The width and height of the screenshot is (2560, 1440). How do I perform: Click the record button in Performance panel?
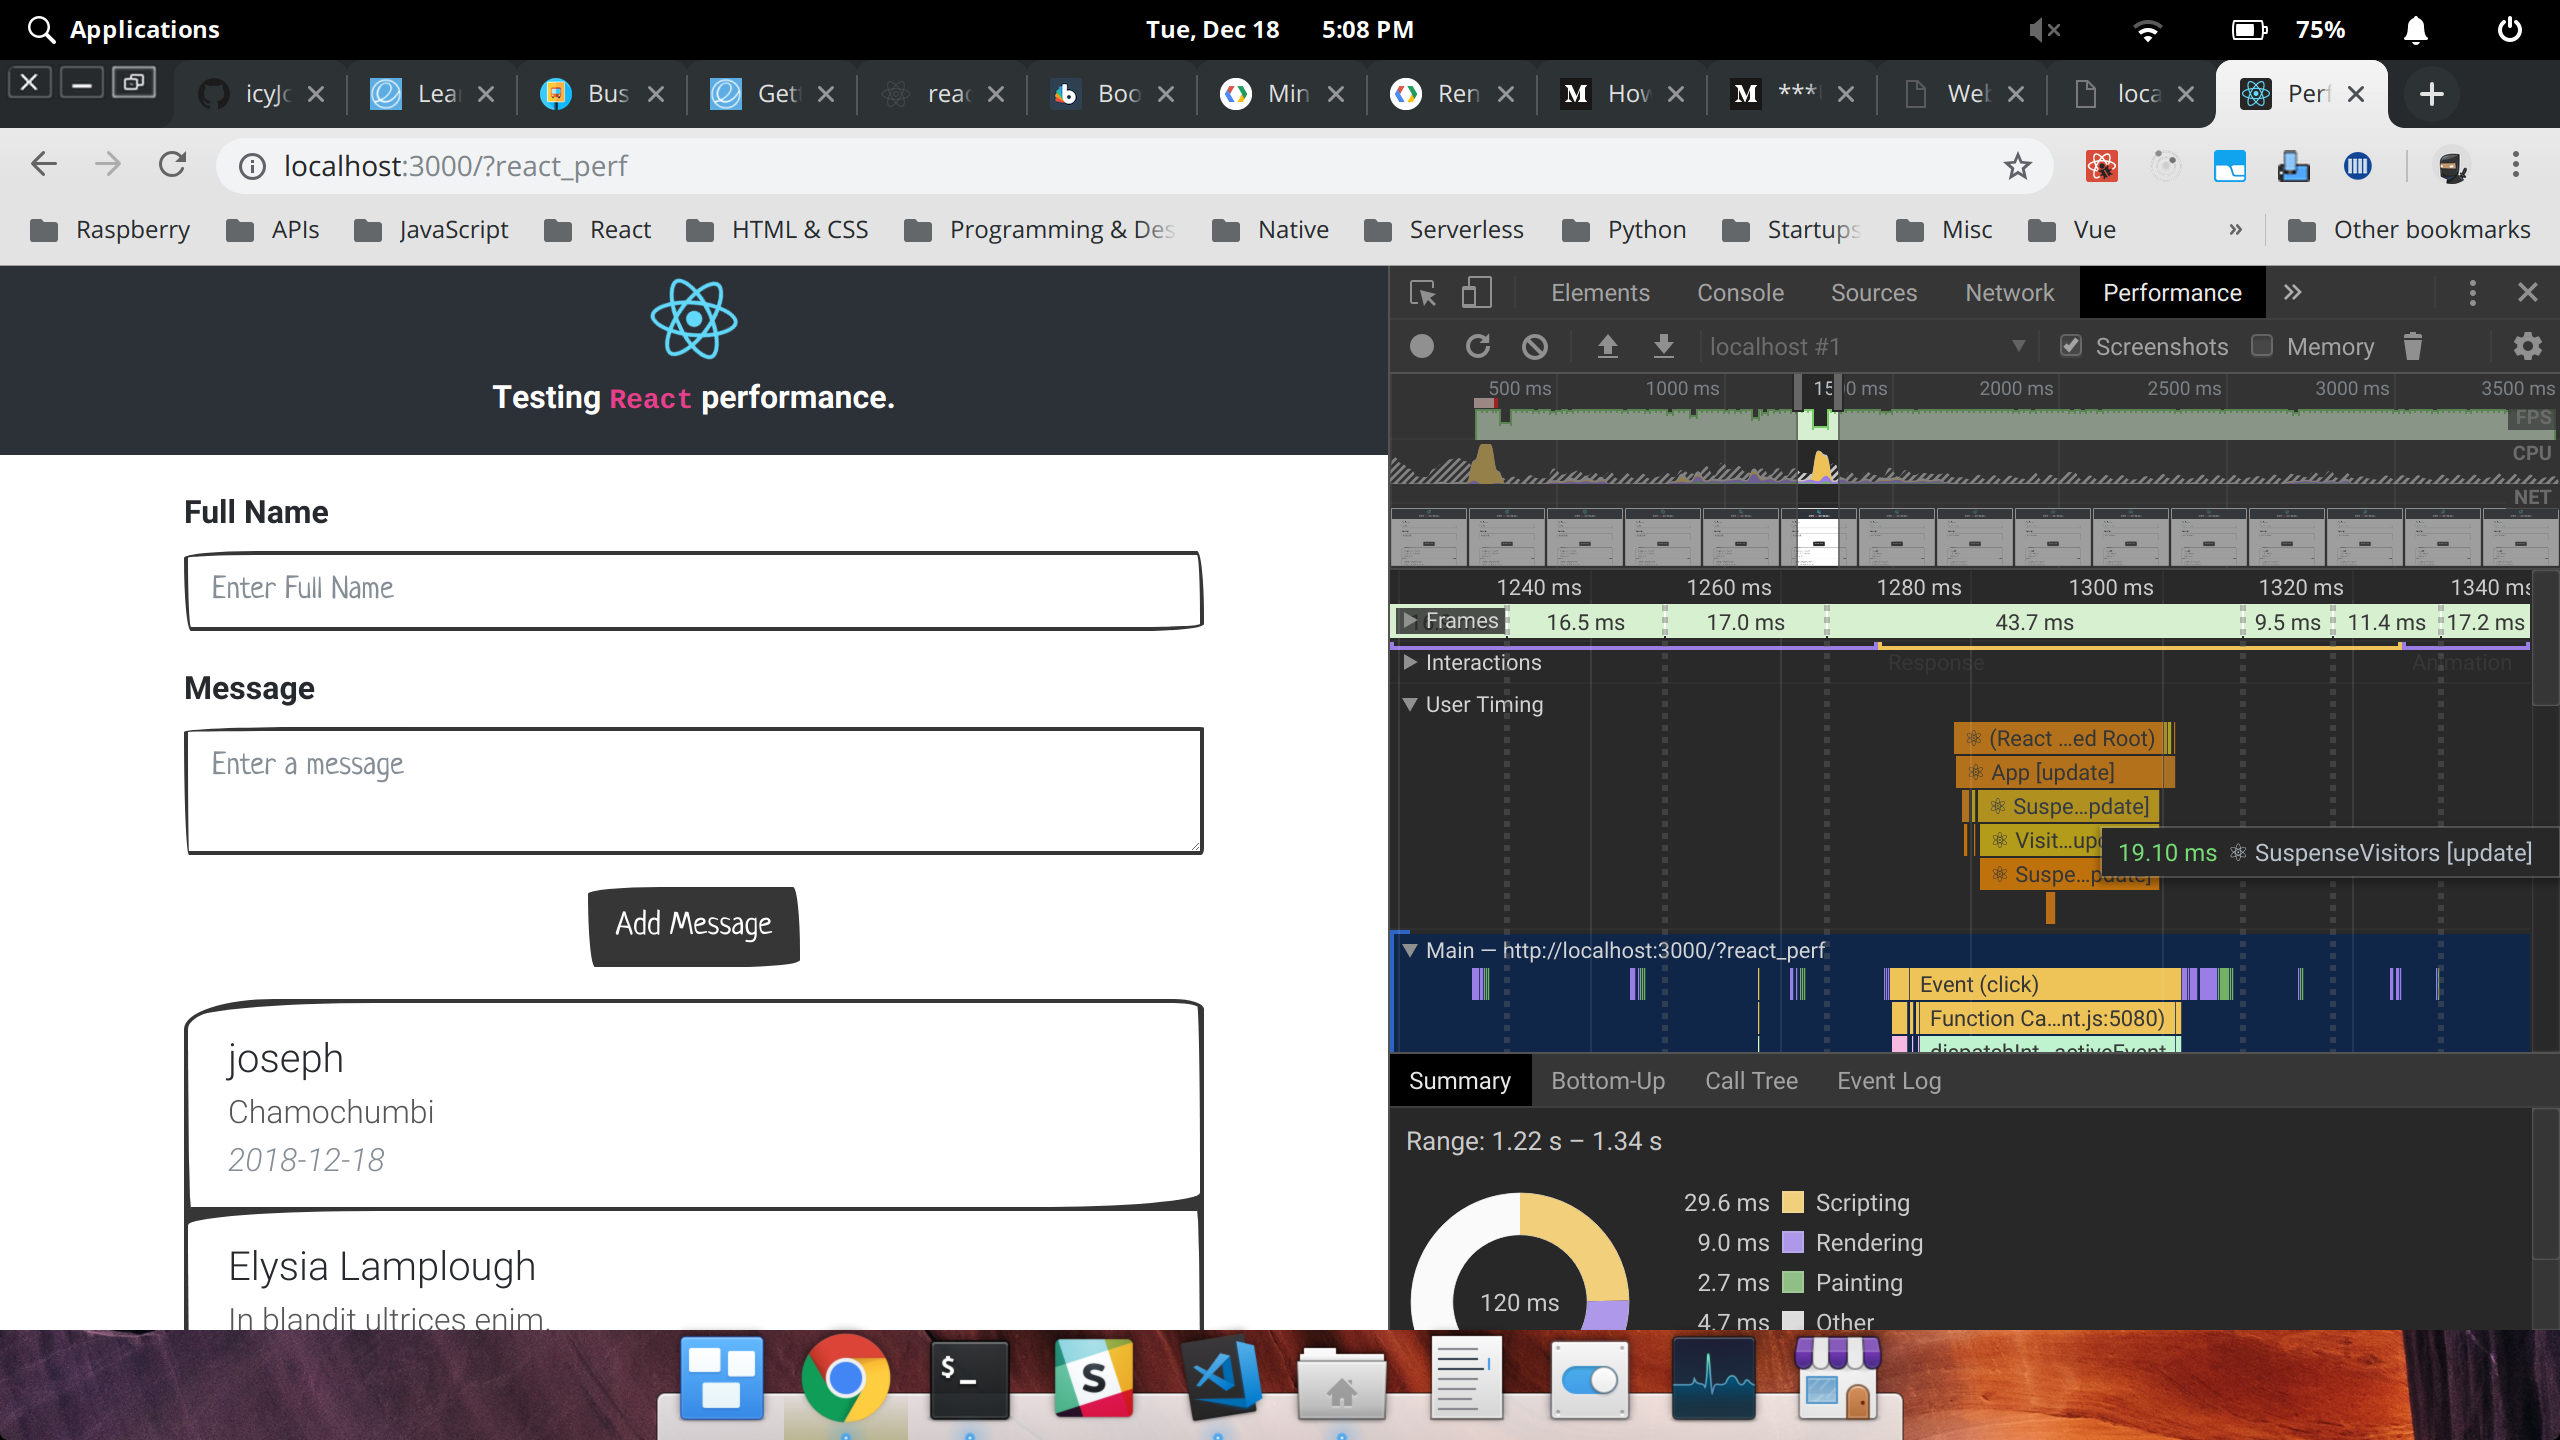point(1421,346)
